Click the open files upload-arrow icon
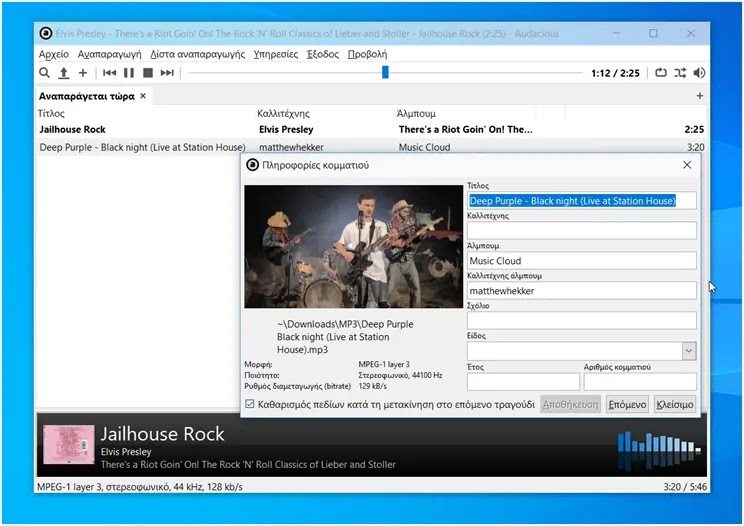Image resolution: width=744 pixels, height=526 pixels. coord(64,73)
